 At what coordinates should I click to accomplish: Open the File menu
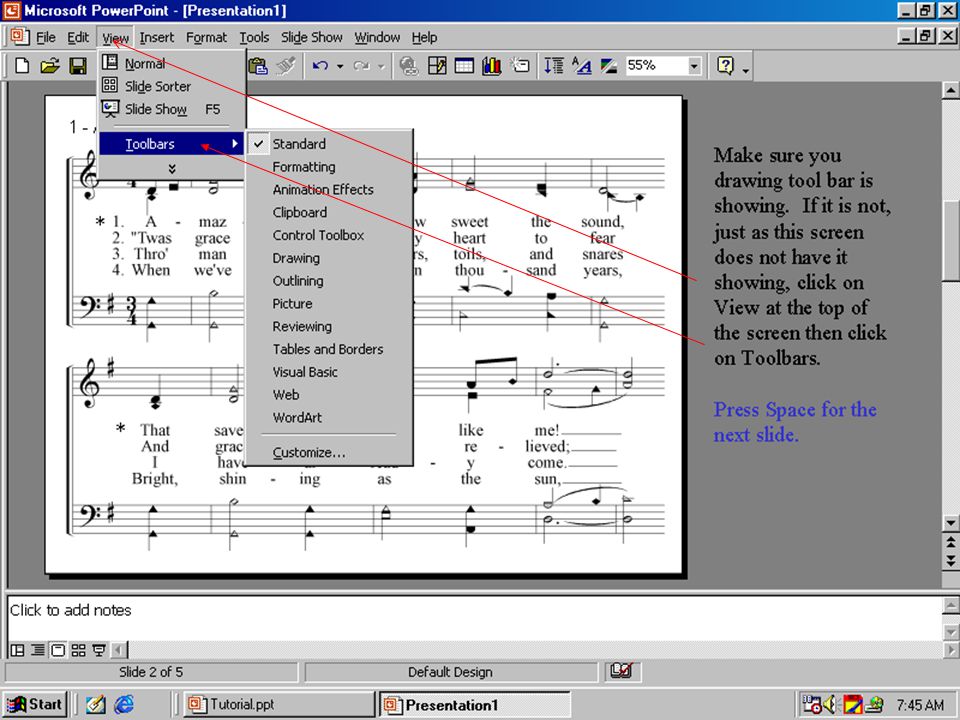pyautogui.click(x=46, y=37)
